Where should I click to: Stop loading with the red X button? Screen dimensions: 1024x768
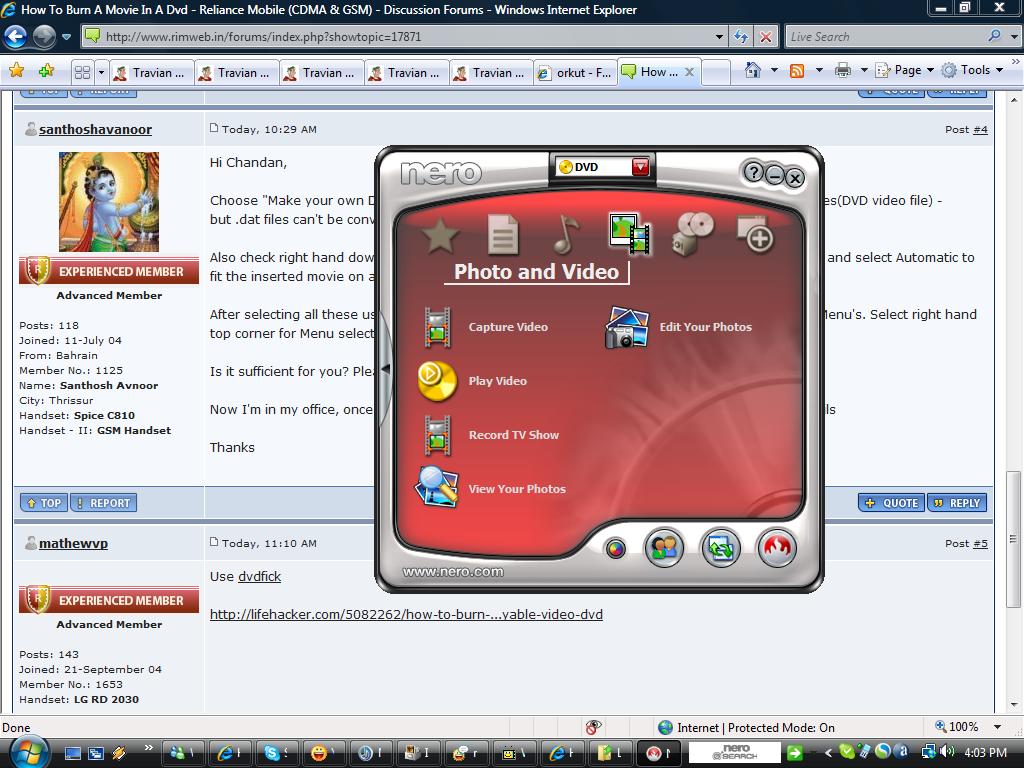765,37
